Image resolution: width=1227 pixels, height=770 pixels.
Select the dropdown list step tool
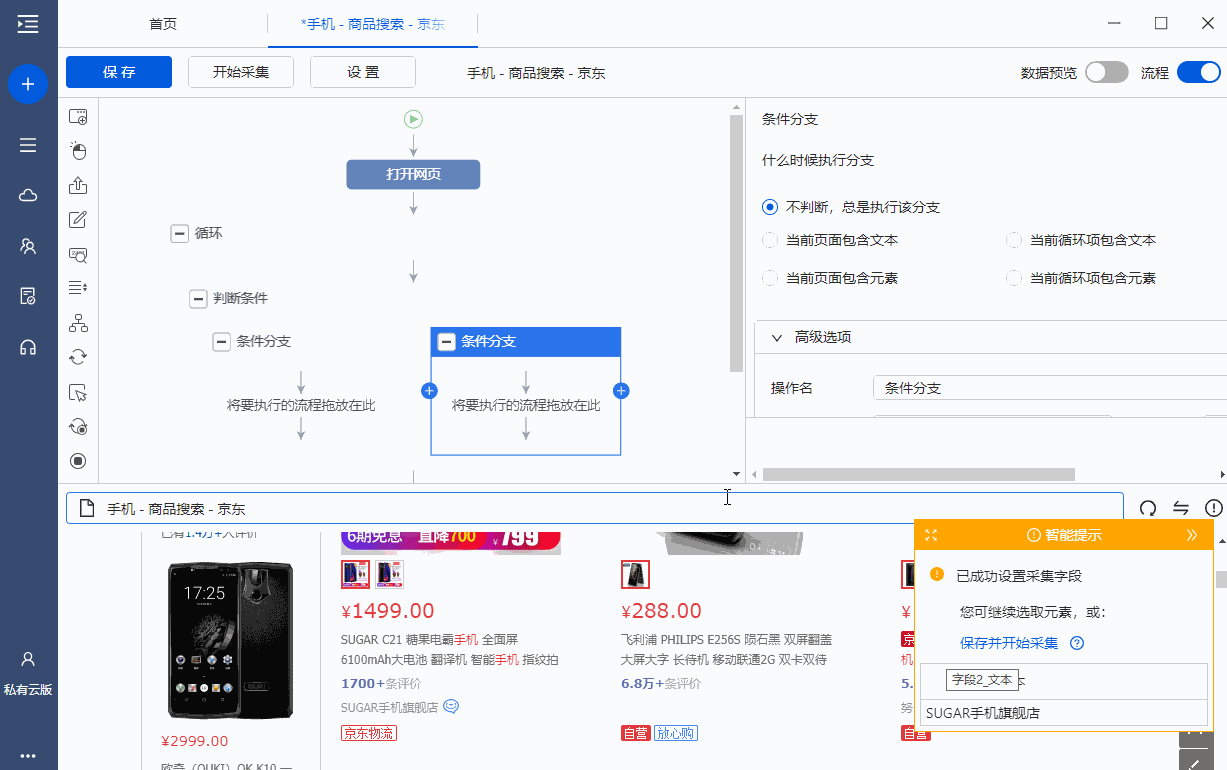[x=78, y=288]
